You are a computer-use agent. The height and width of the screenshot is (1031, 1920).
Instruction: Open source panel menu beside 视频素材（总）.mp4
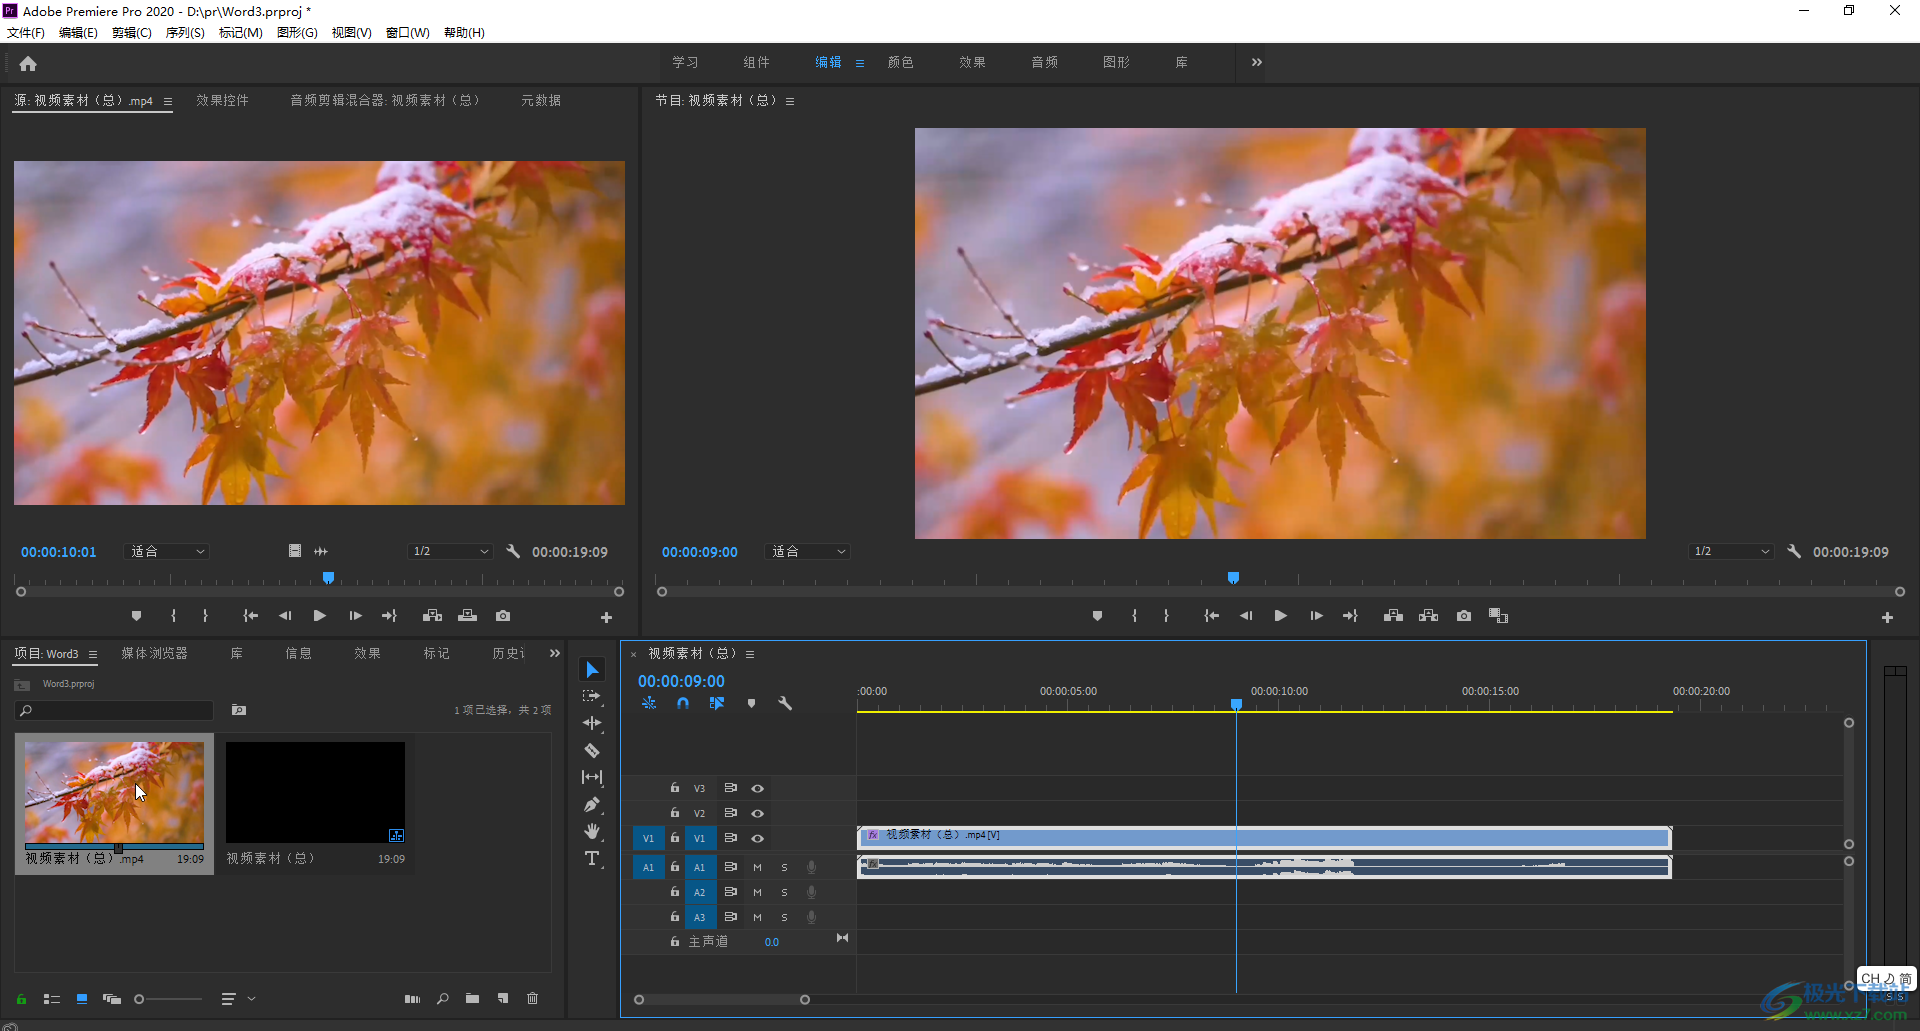click(168, 101)
